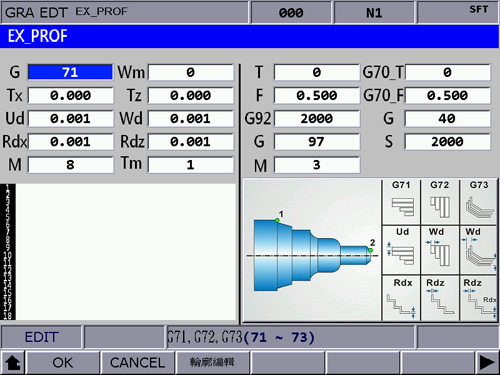Select the S spindle speed field
500x375 pixels.
(x=448, y=142)
